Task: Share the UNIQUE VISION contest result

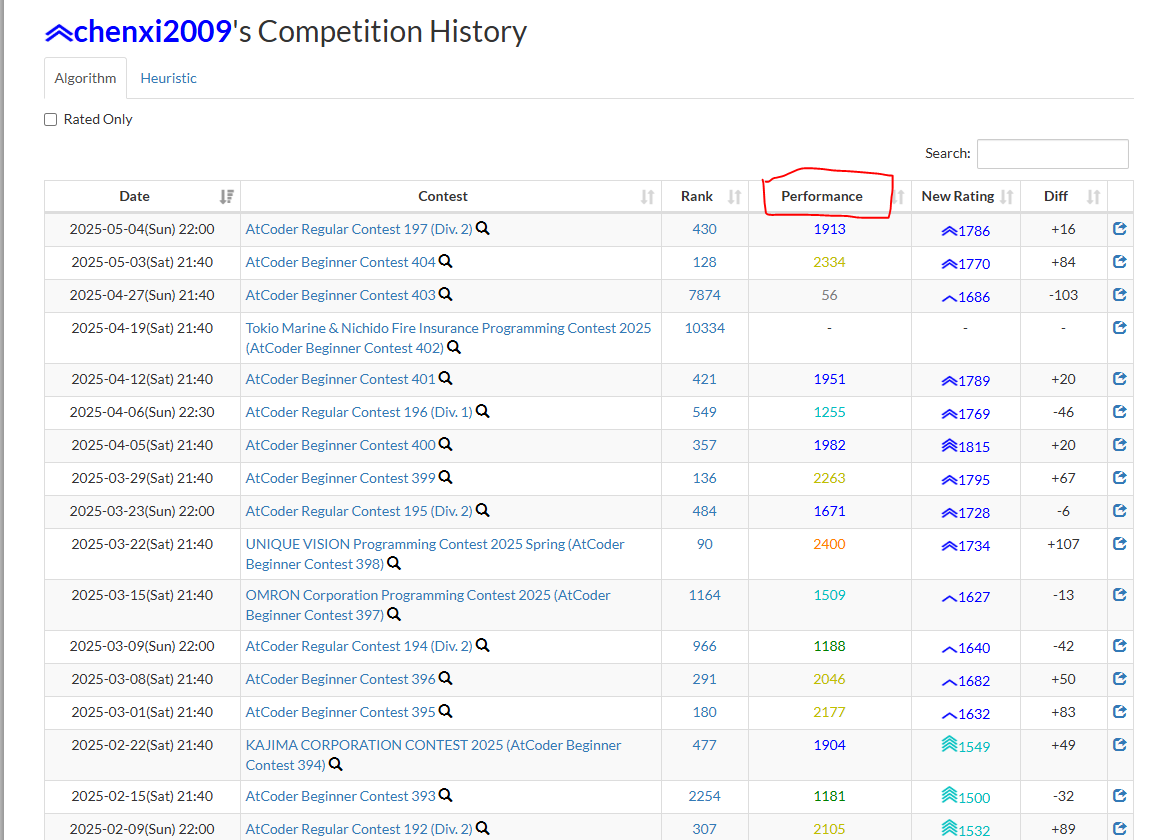Action: pos(1120,544)
